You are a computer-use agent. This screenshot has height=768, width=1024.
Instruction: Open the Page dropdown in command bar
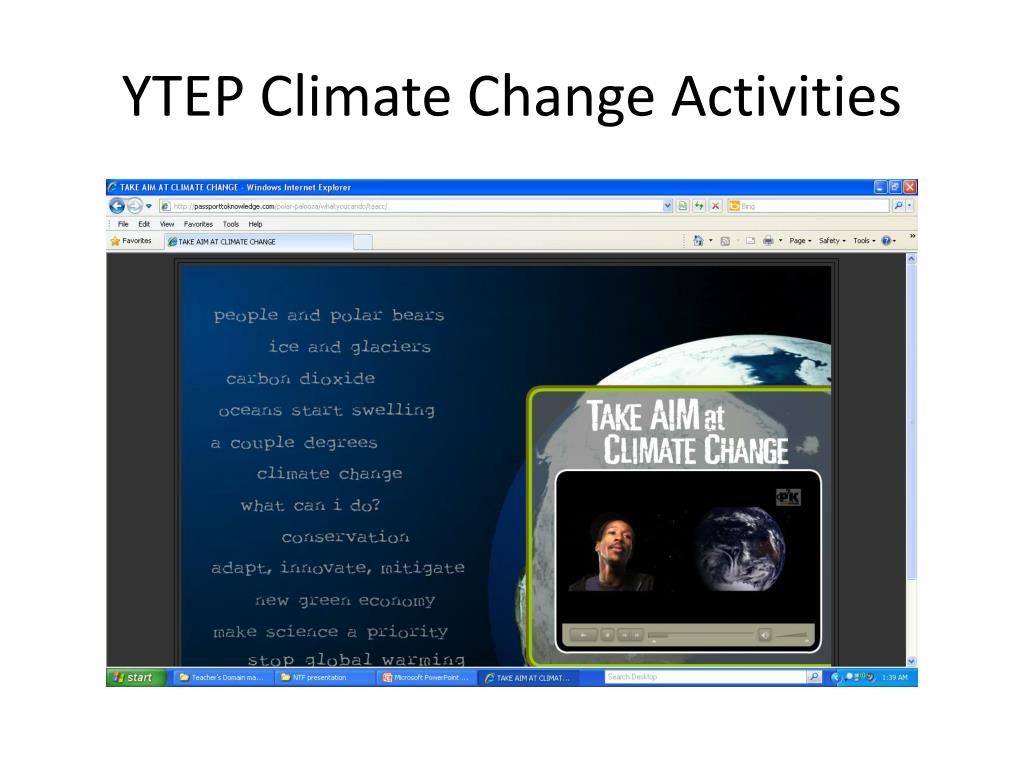click(x=800, y=241)
